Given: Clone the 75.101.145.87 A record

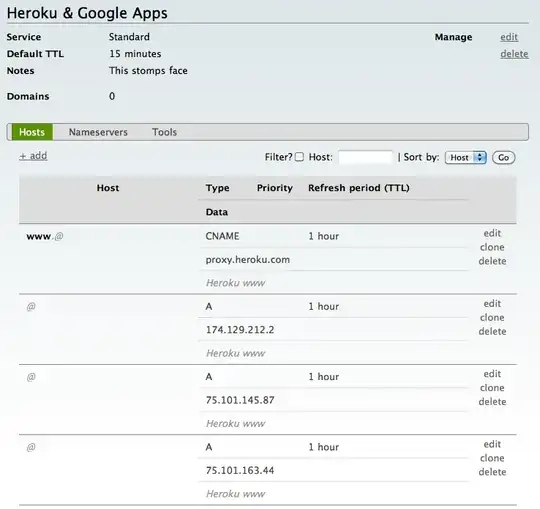Looking at the screenshot, I should click(492, 387).
